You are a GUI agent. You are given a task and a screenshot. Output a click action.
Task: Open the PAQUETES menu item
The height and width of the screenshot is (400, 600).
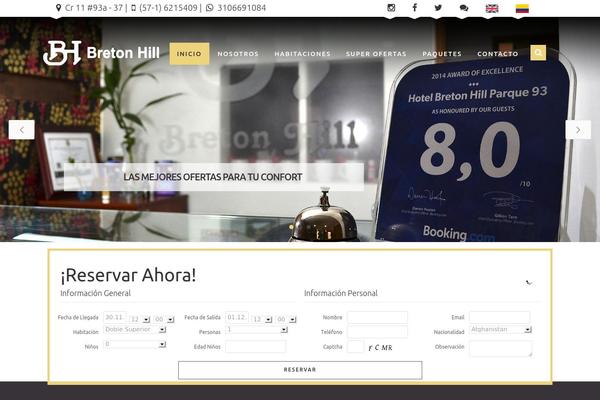point(442,54)
